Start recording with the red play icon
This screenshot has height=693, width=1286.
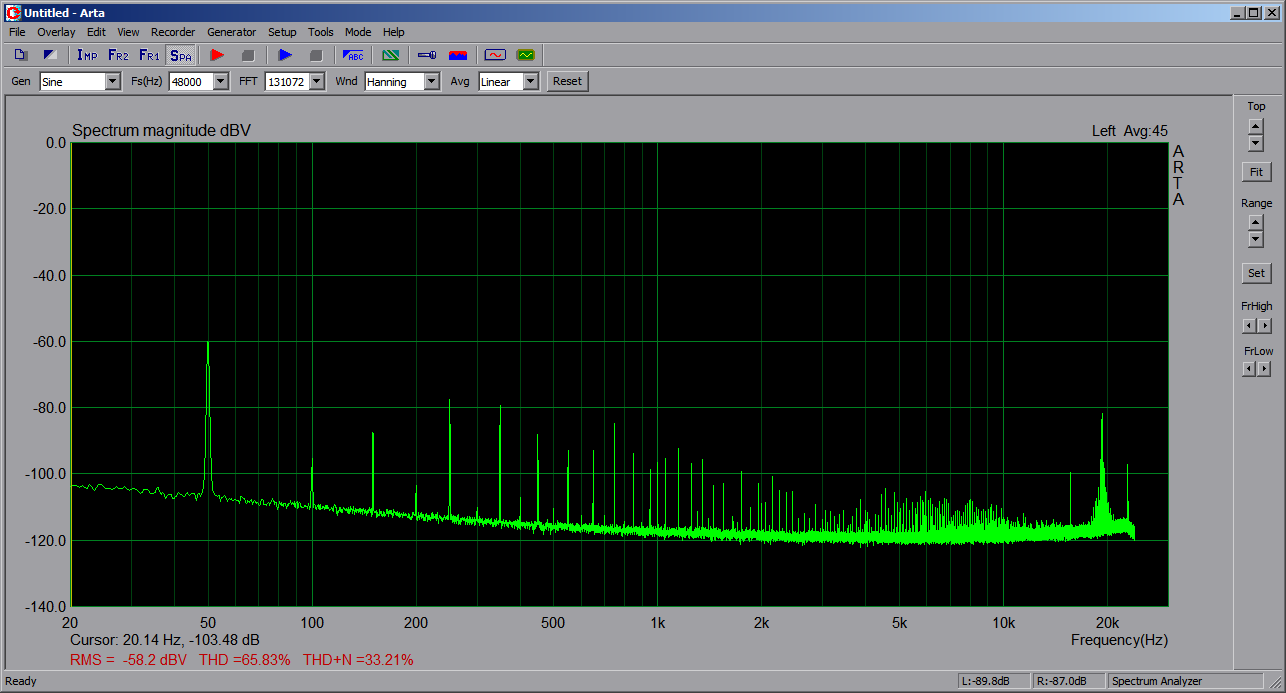217,55
